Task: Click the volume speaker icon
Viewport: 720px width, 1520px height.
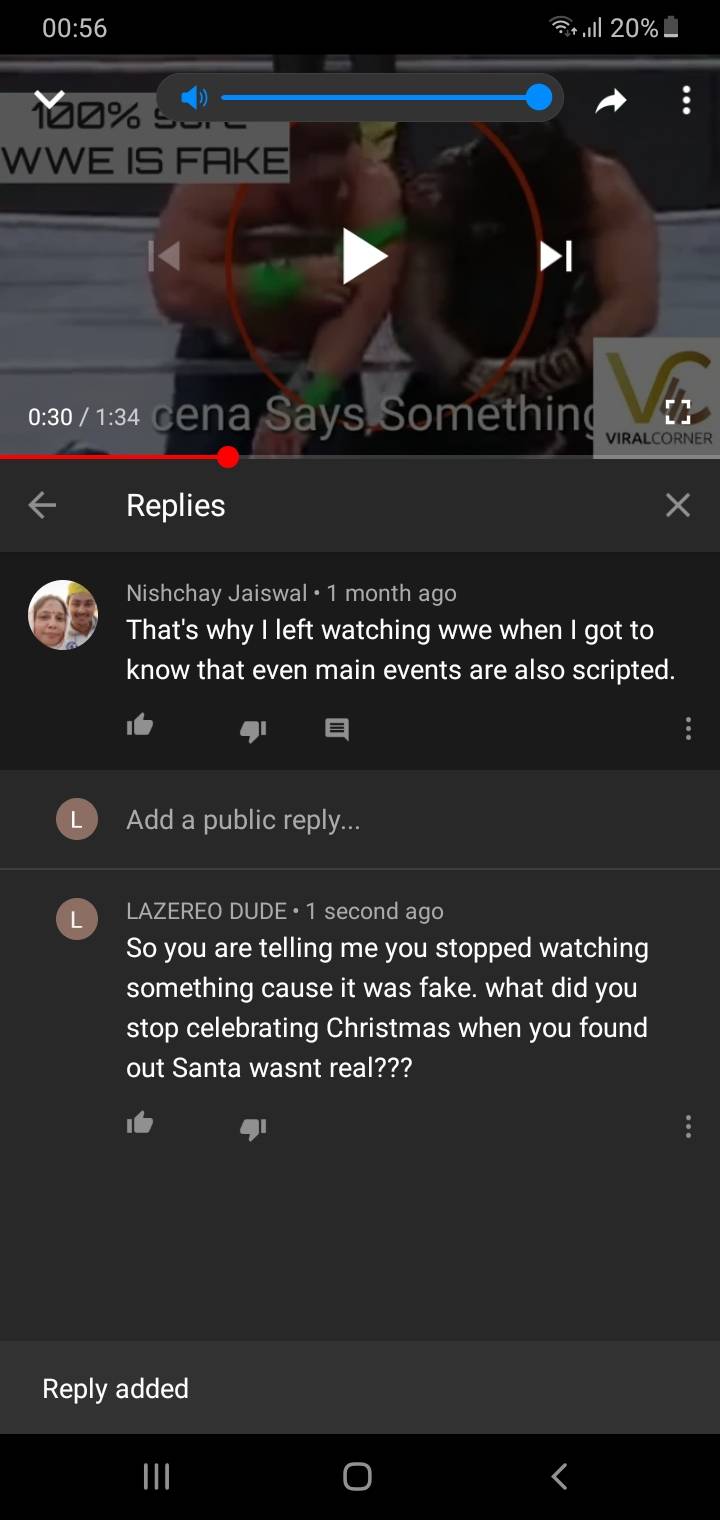Action: point(194,97)
